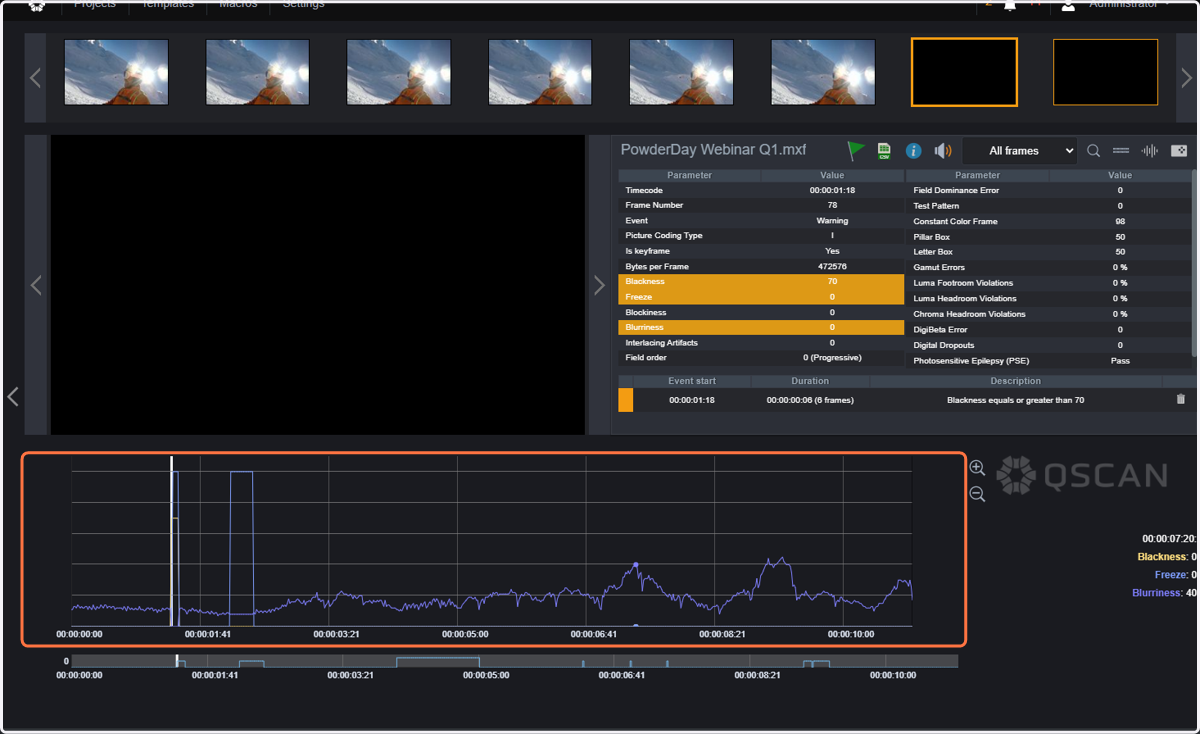The image size is (1200, 734).
Task: Click the Chroma Headroom Violations row
Action: pos(1049,314)
